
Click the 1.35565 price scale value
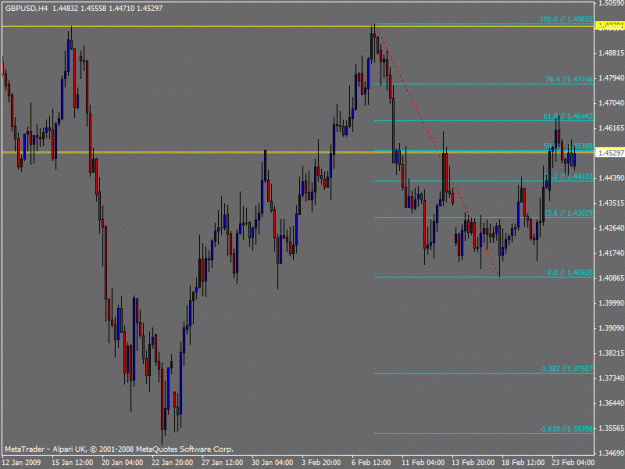pyautogui.click(x=611, y=428)
